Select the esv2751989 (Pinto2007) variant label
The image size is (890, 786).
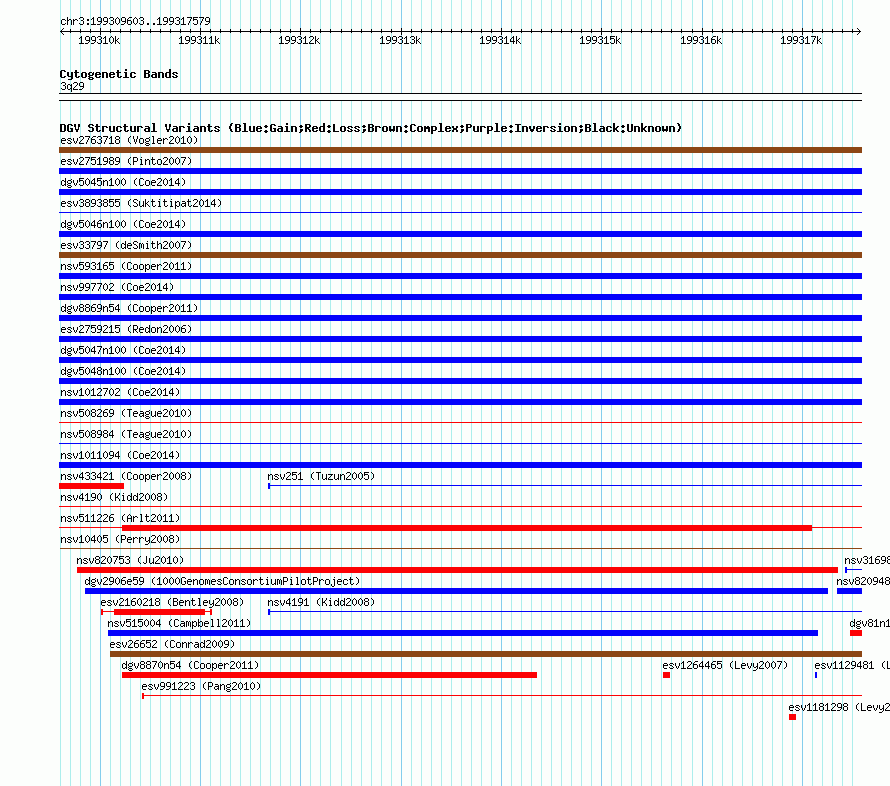[126, 161]
